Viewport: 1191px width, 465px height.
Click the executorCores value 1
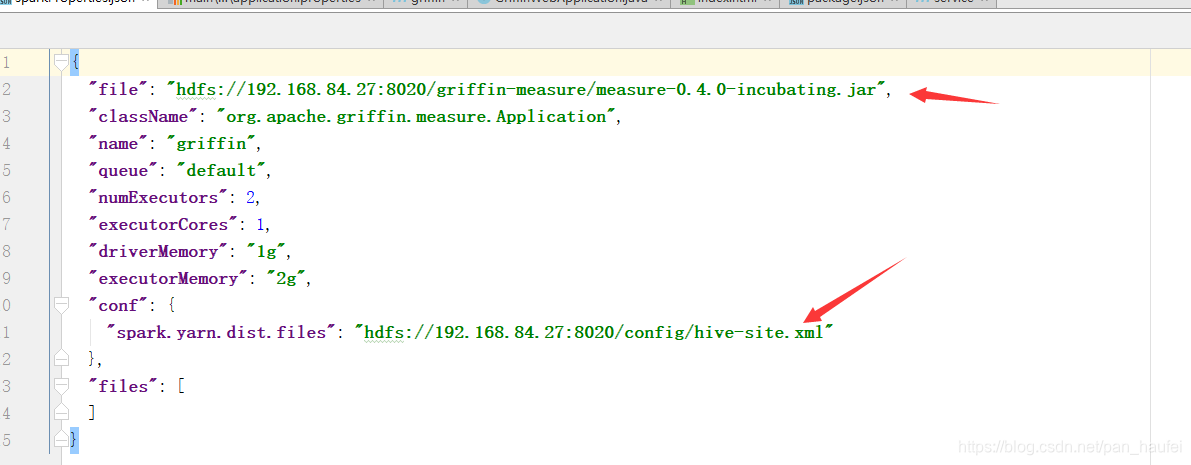coord(259,225)
